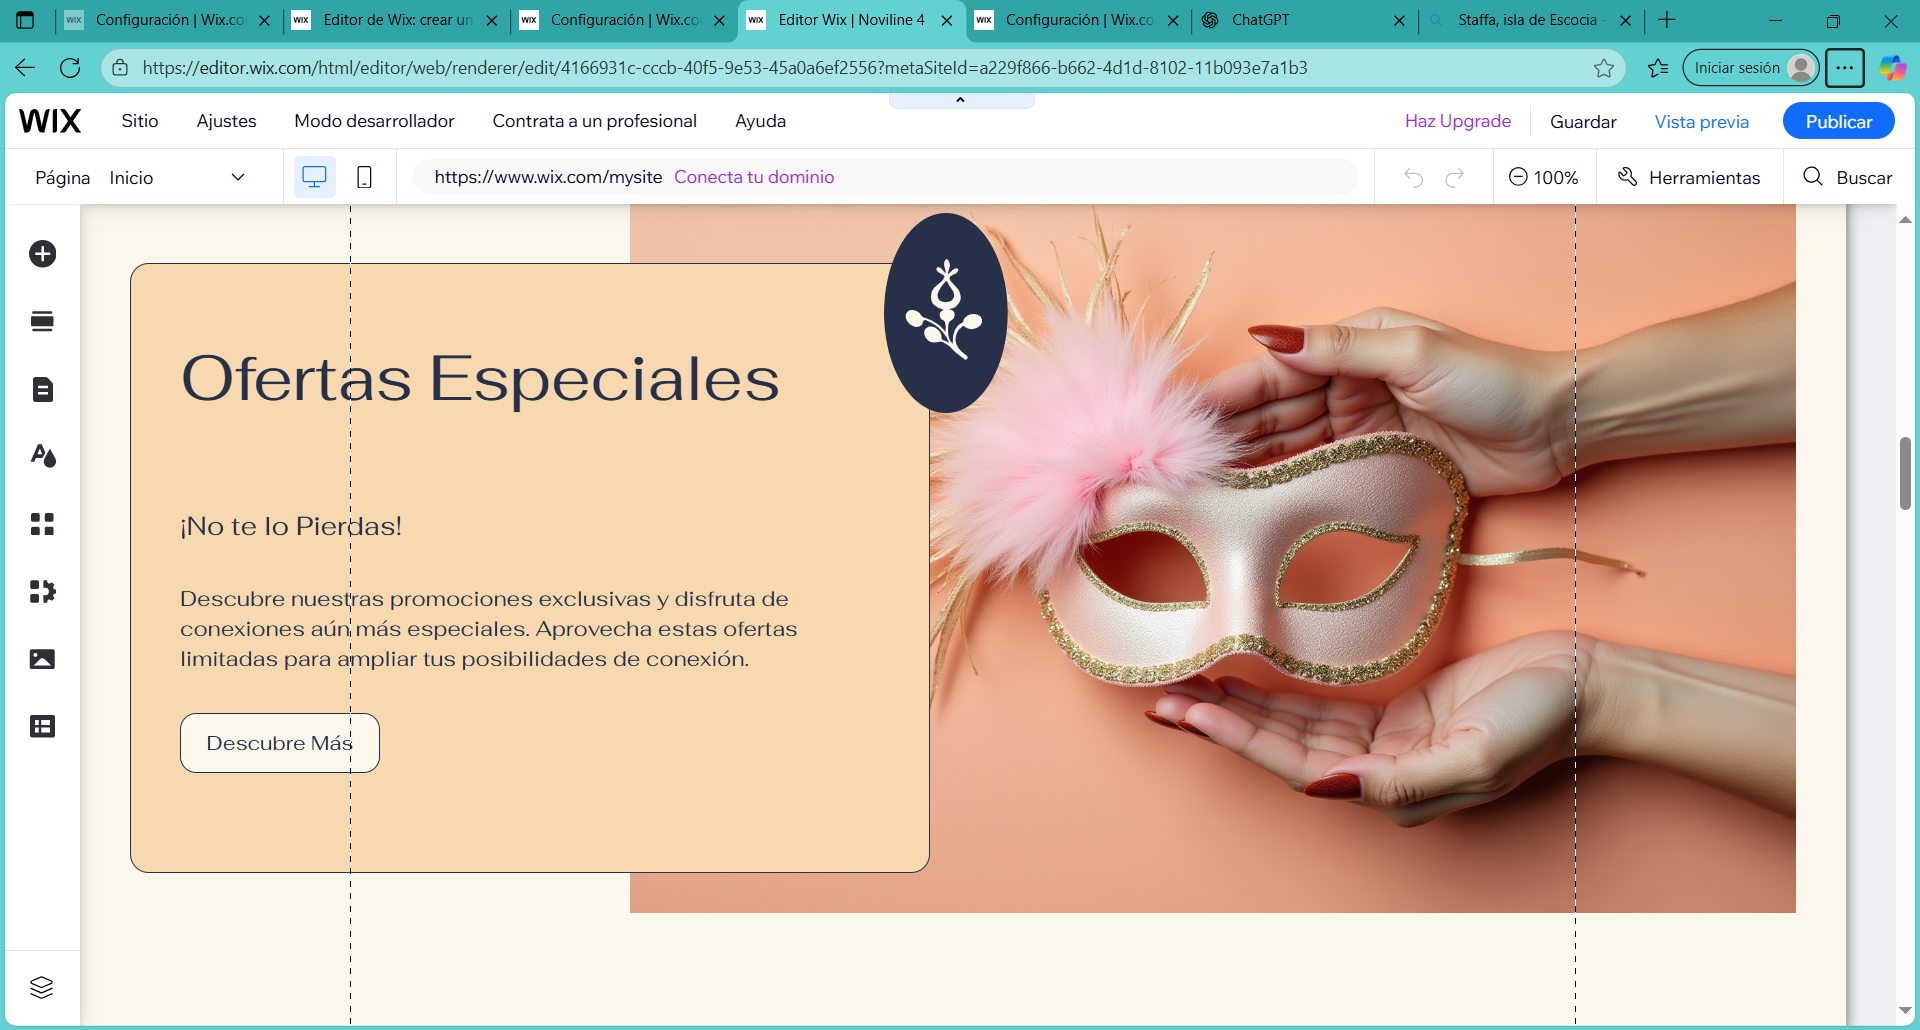Select the dark oval flower logo
Viewport: 1920px width, 1030px height.
coord(945,313)
